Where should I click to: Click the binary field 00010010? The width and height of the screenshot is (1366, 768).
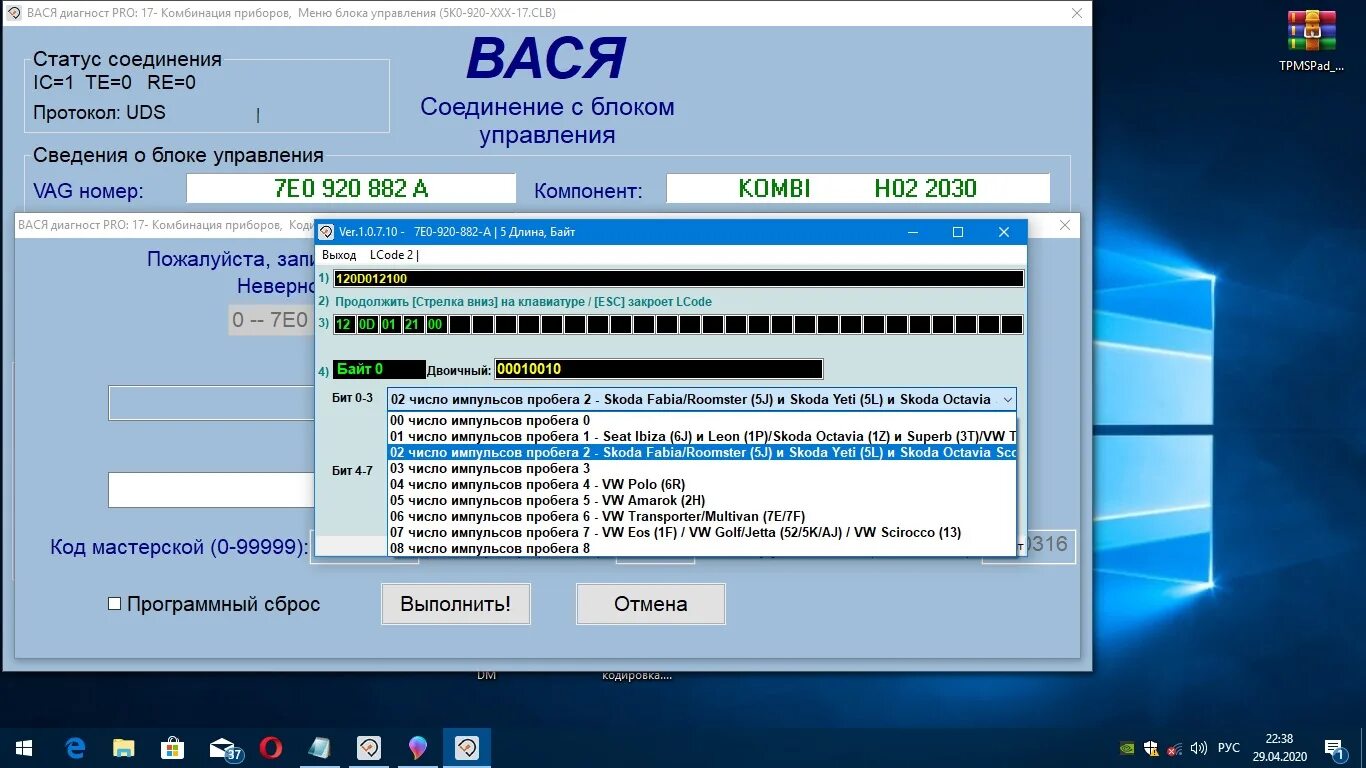point(658,369)
